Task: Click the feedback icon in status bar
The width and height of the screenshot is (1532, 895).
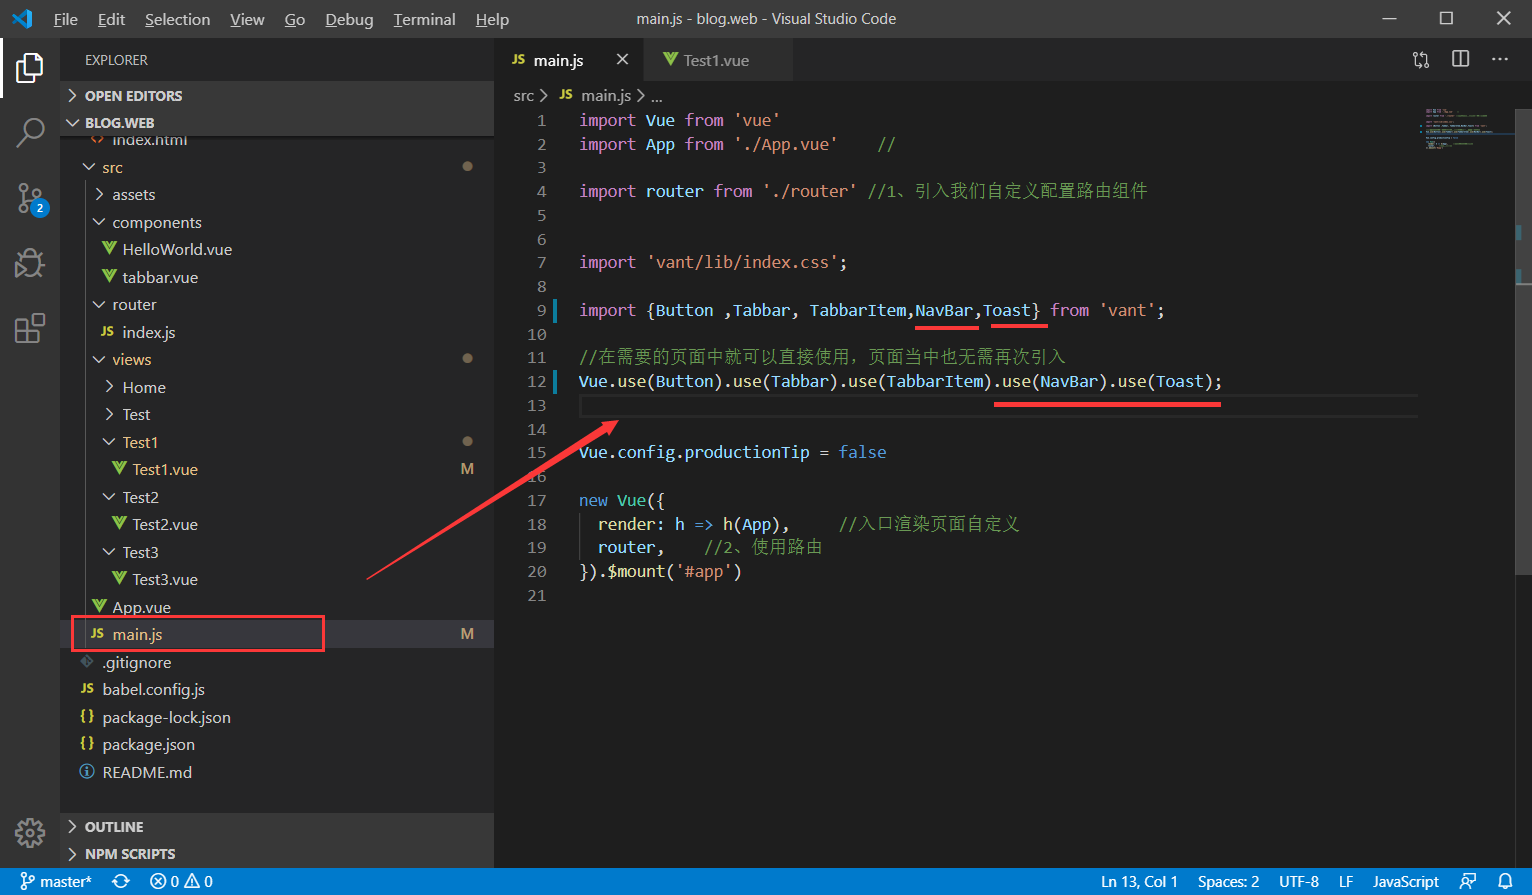Action: point(1467,881)
